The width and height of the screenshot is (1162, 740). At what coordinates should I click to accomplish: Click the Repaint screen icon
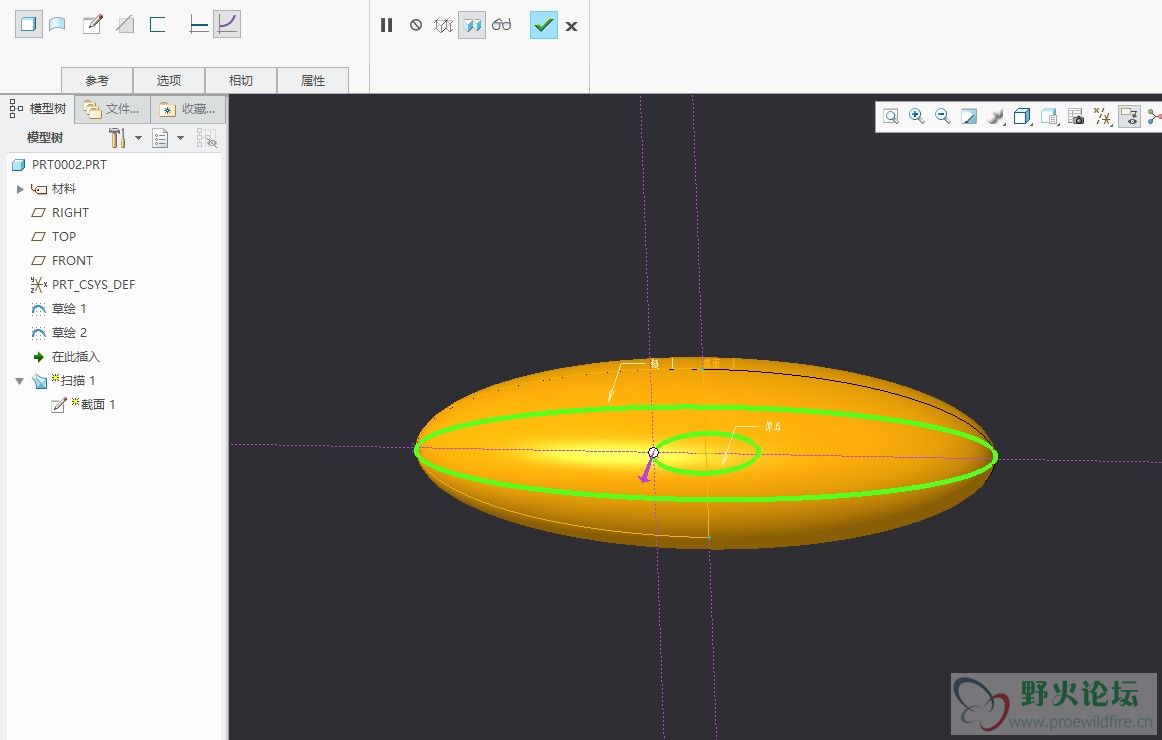click(969, 116)
